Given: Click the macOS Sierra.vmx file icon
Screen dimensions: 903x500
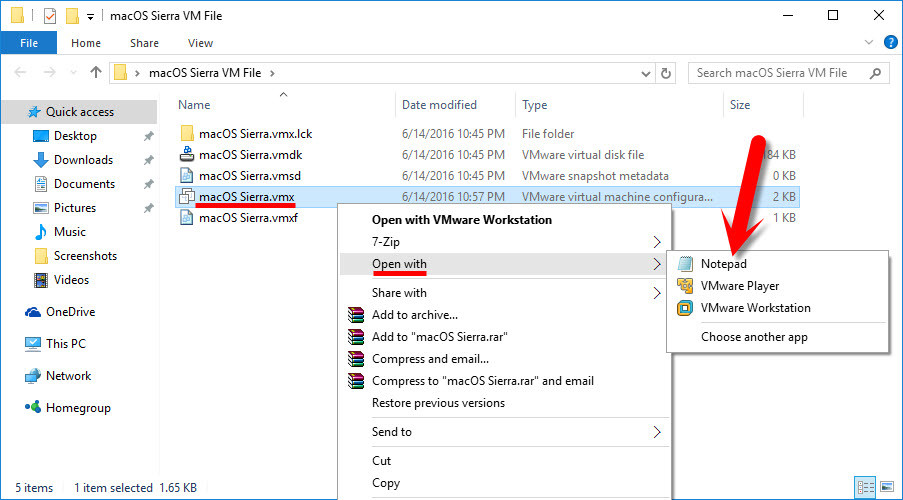Looking at the screenshot, I should (x=187, y=196).
